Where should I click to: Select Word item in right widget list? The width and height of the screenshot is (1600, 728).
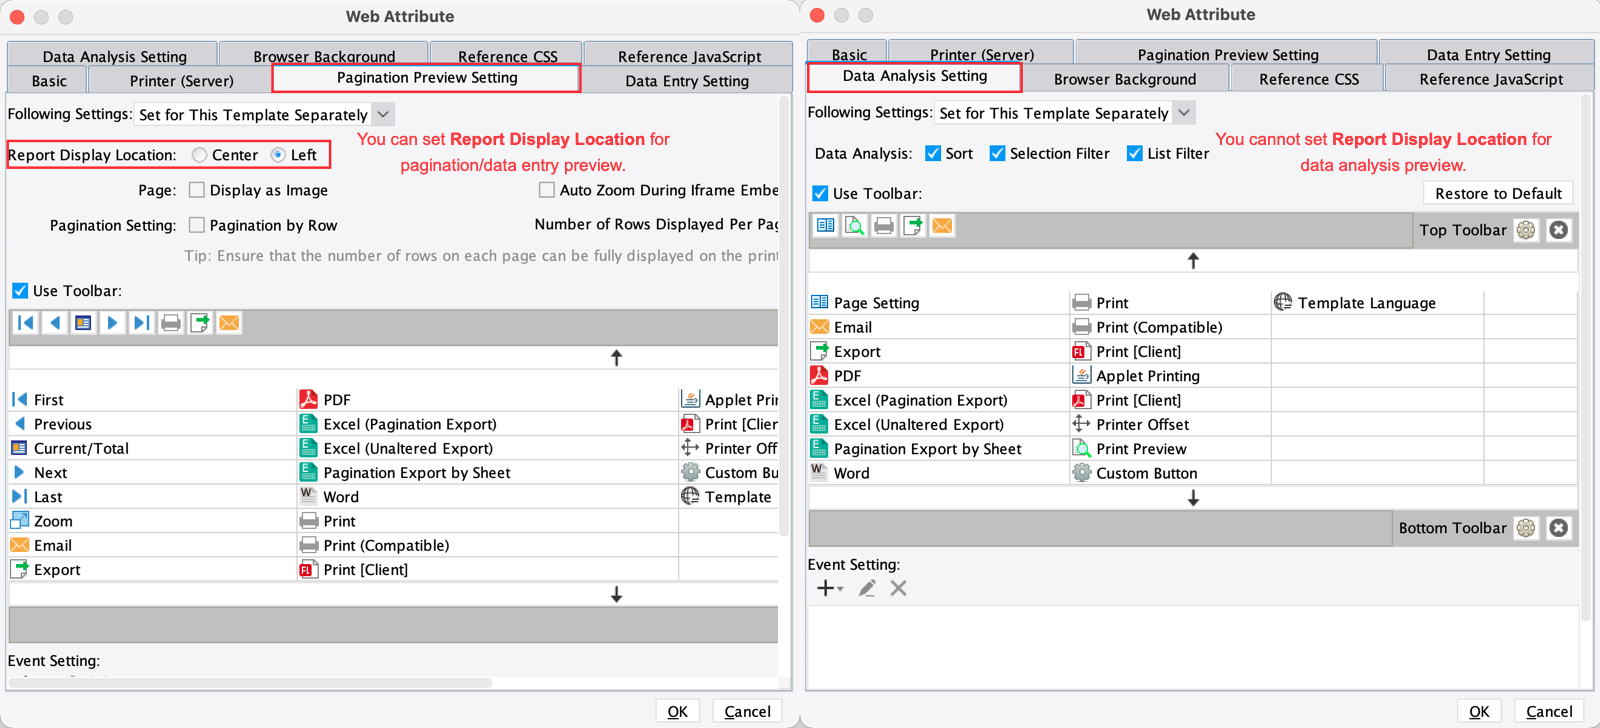[938, 473]
